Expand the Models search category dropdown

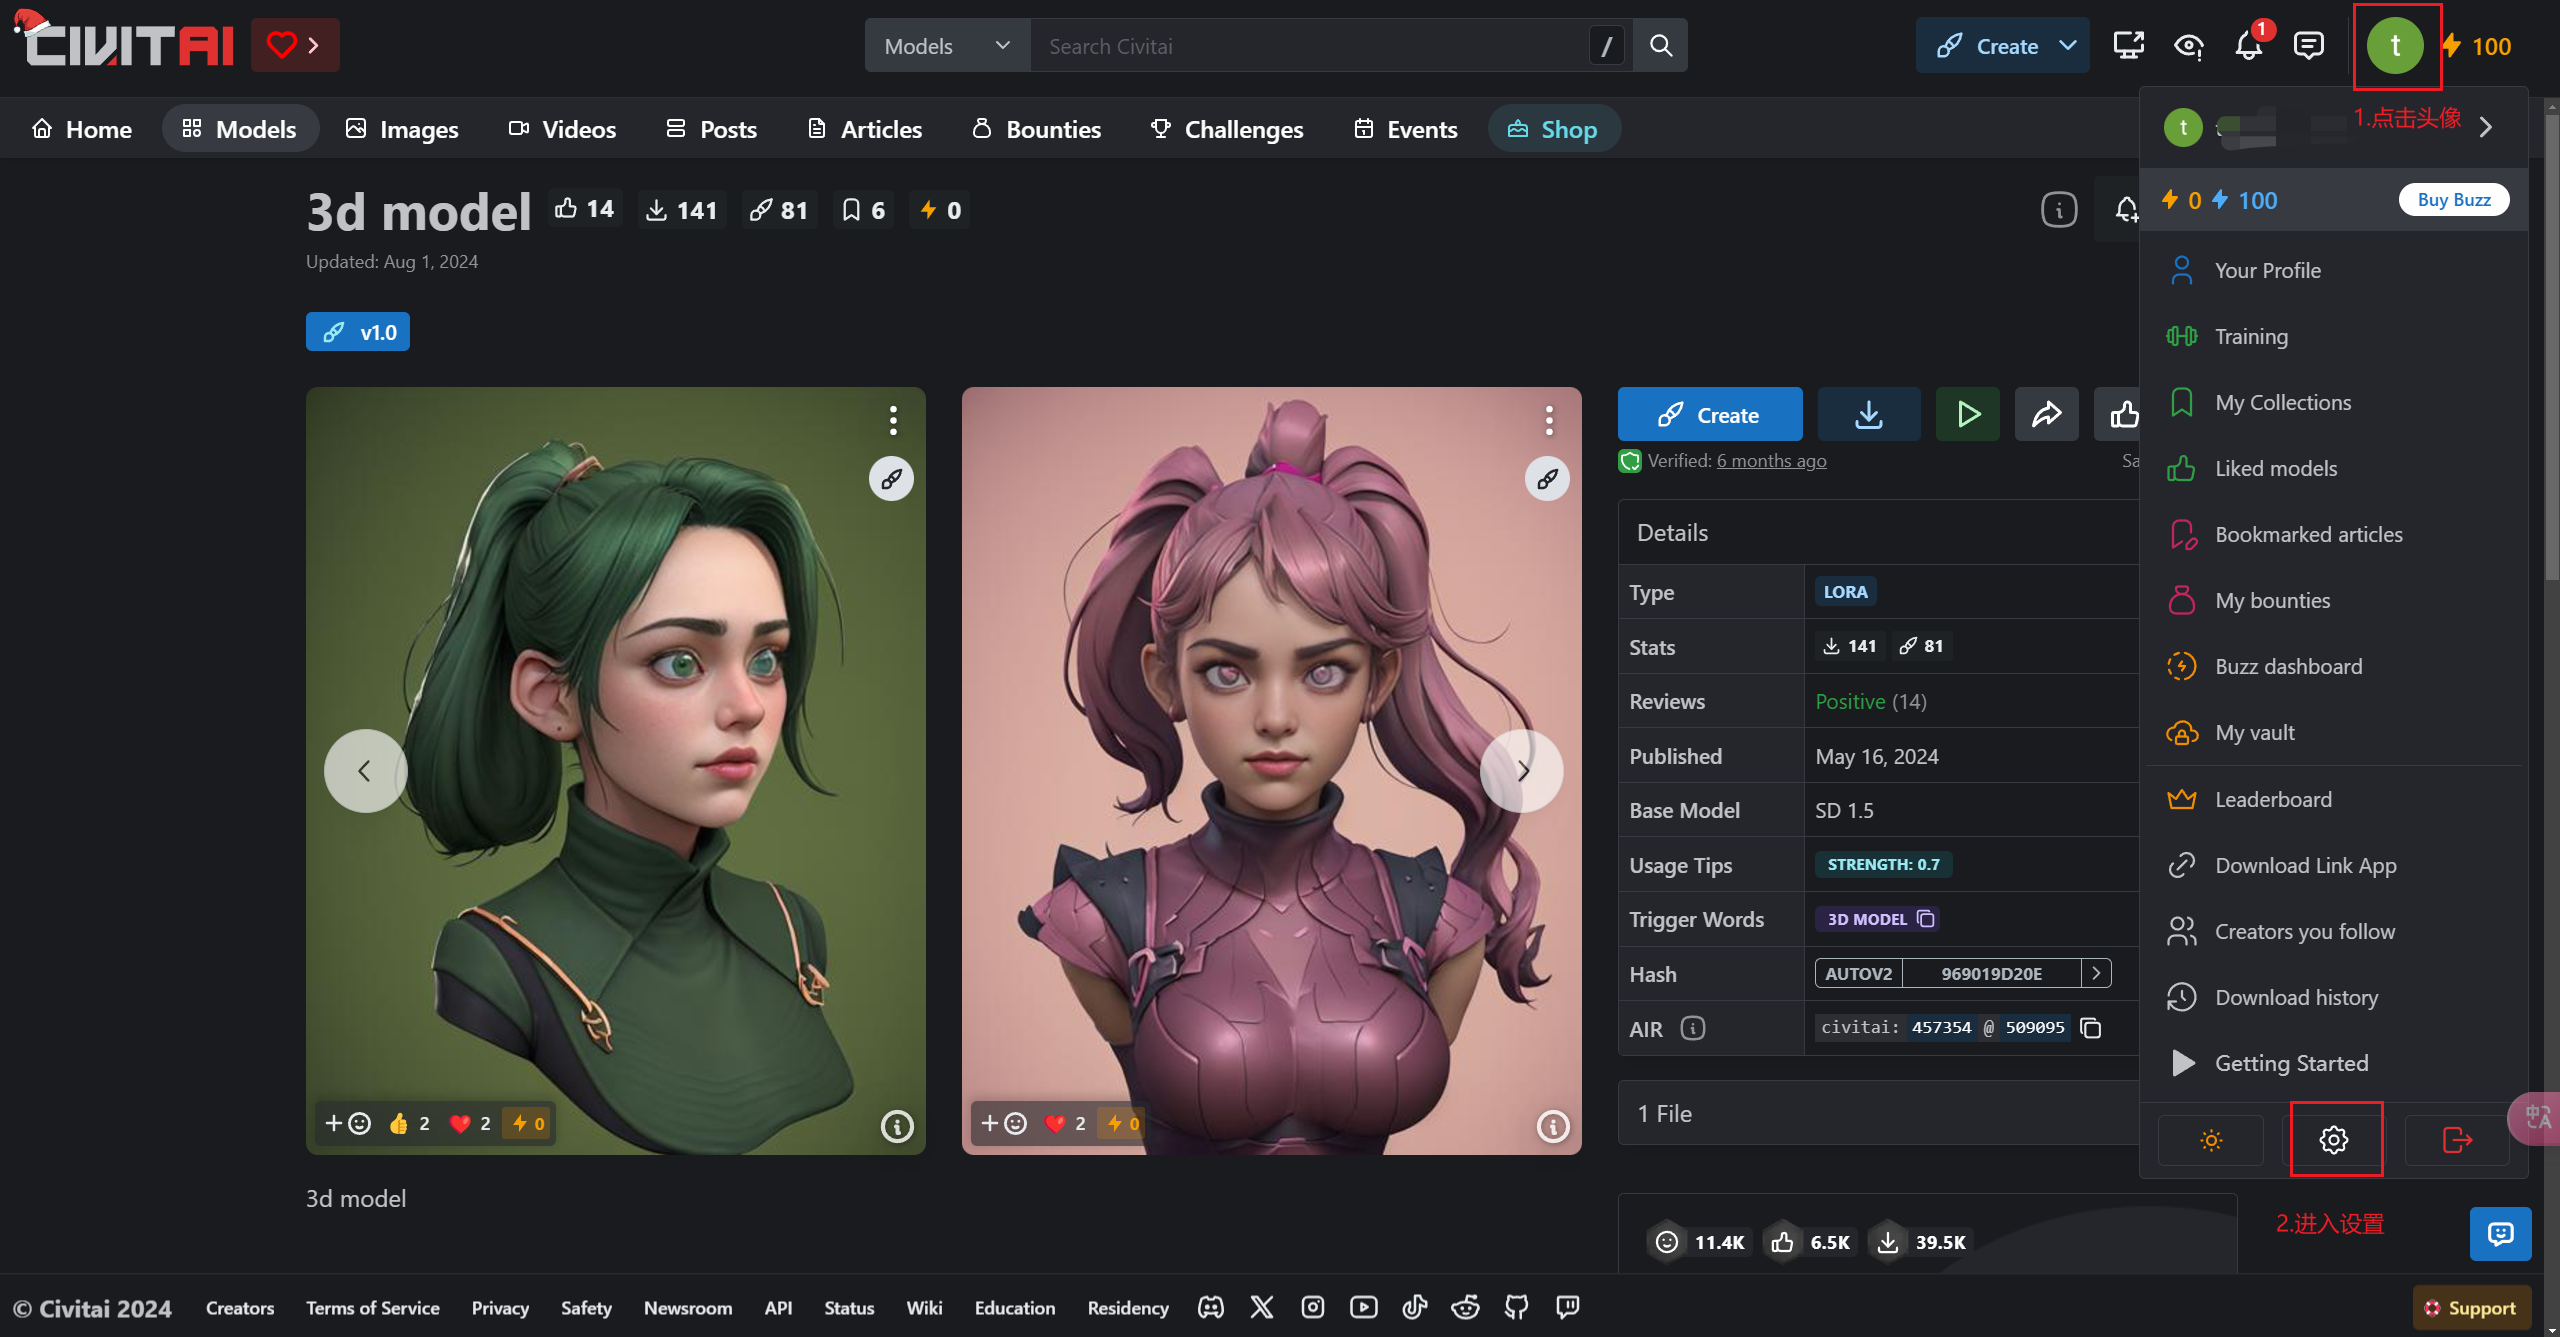coord(946,46)
